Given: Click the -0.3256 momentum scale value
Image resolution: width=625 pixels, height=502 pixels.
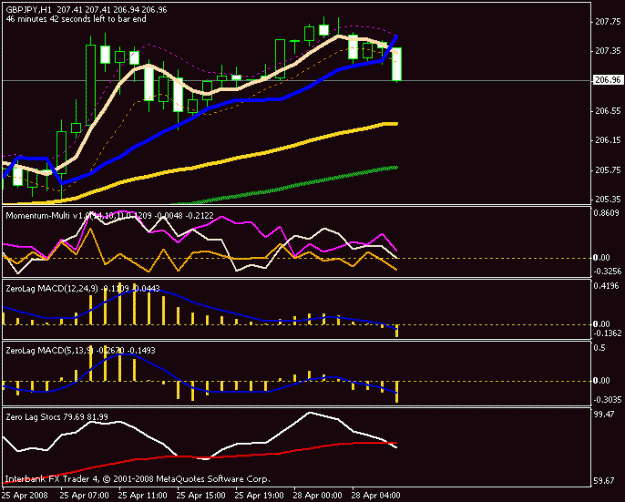Looking at the screenshot, I should (606, 272).
